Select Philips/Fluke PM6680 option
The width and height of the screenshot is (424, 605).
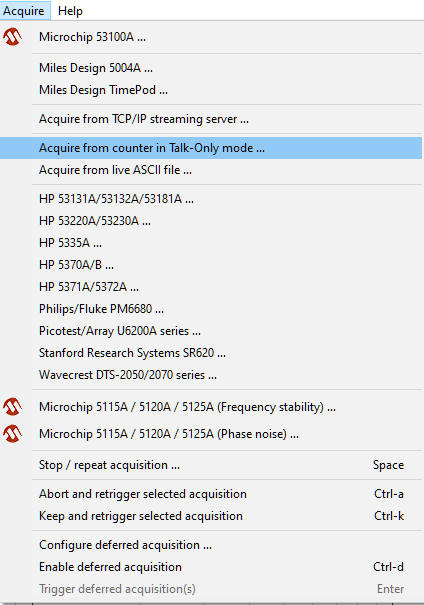tap(211, 309)
